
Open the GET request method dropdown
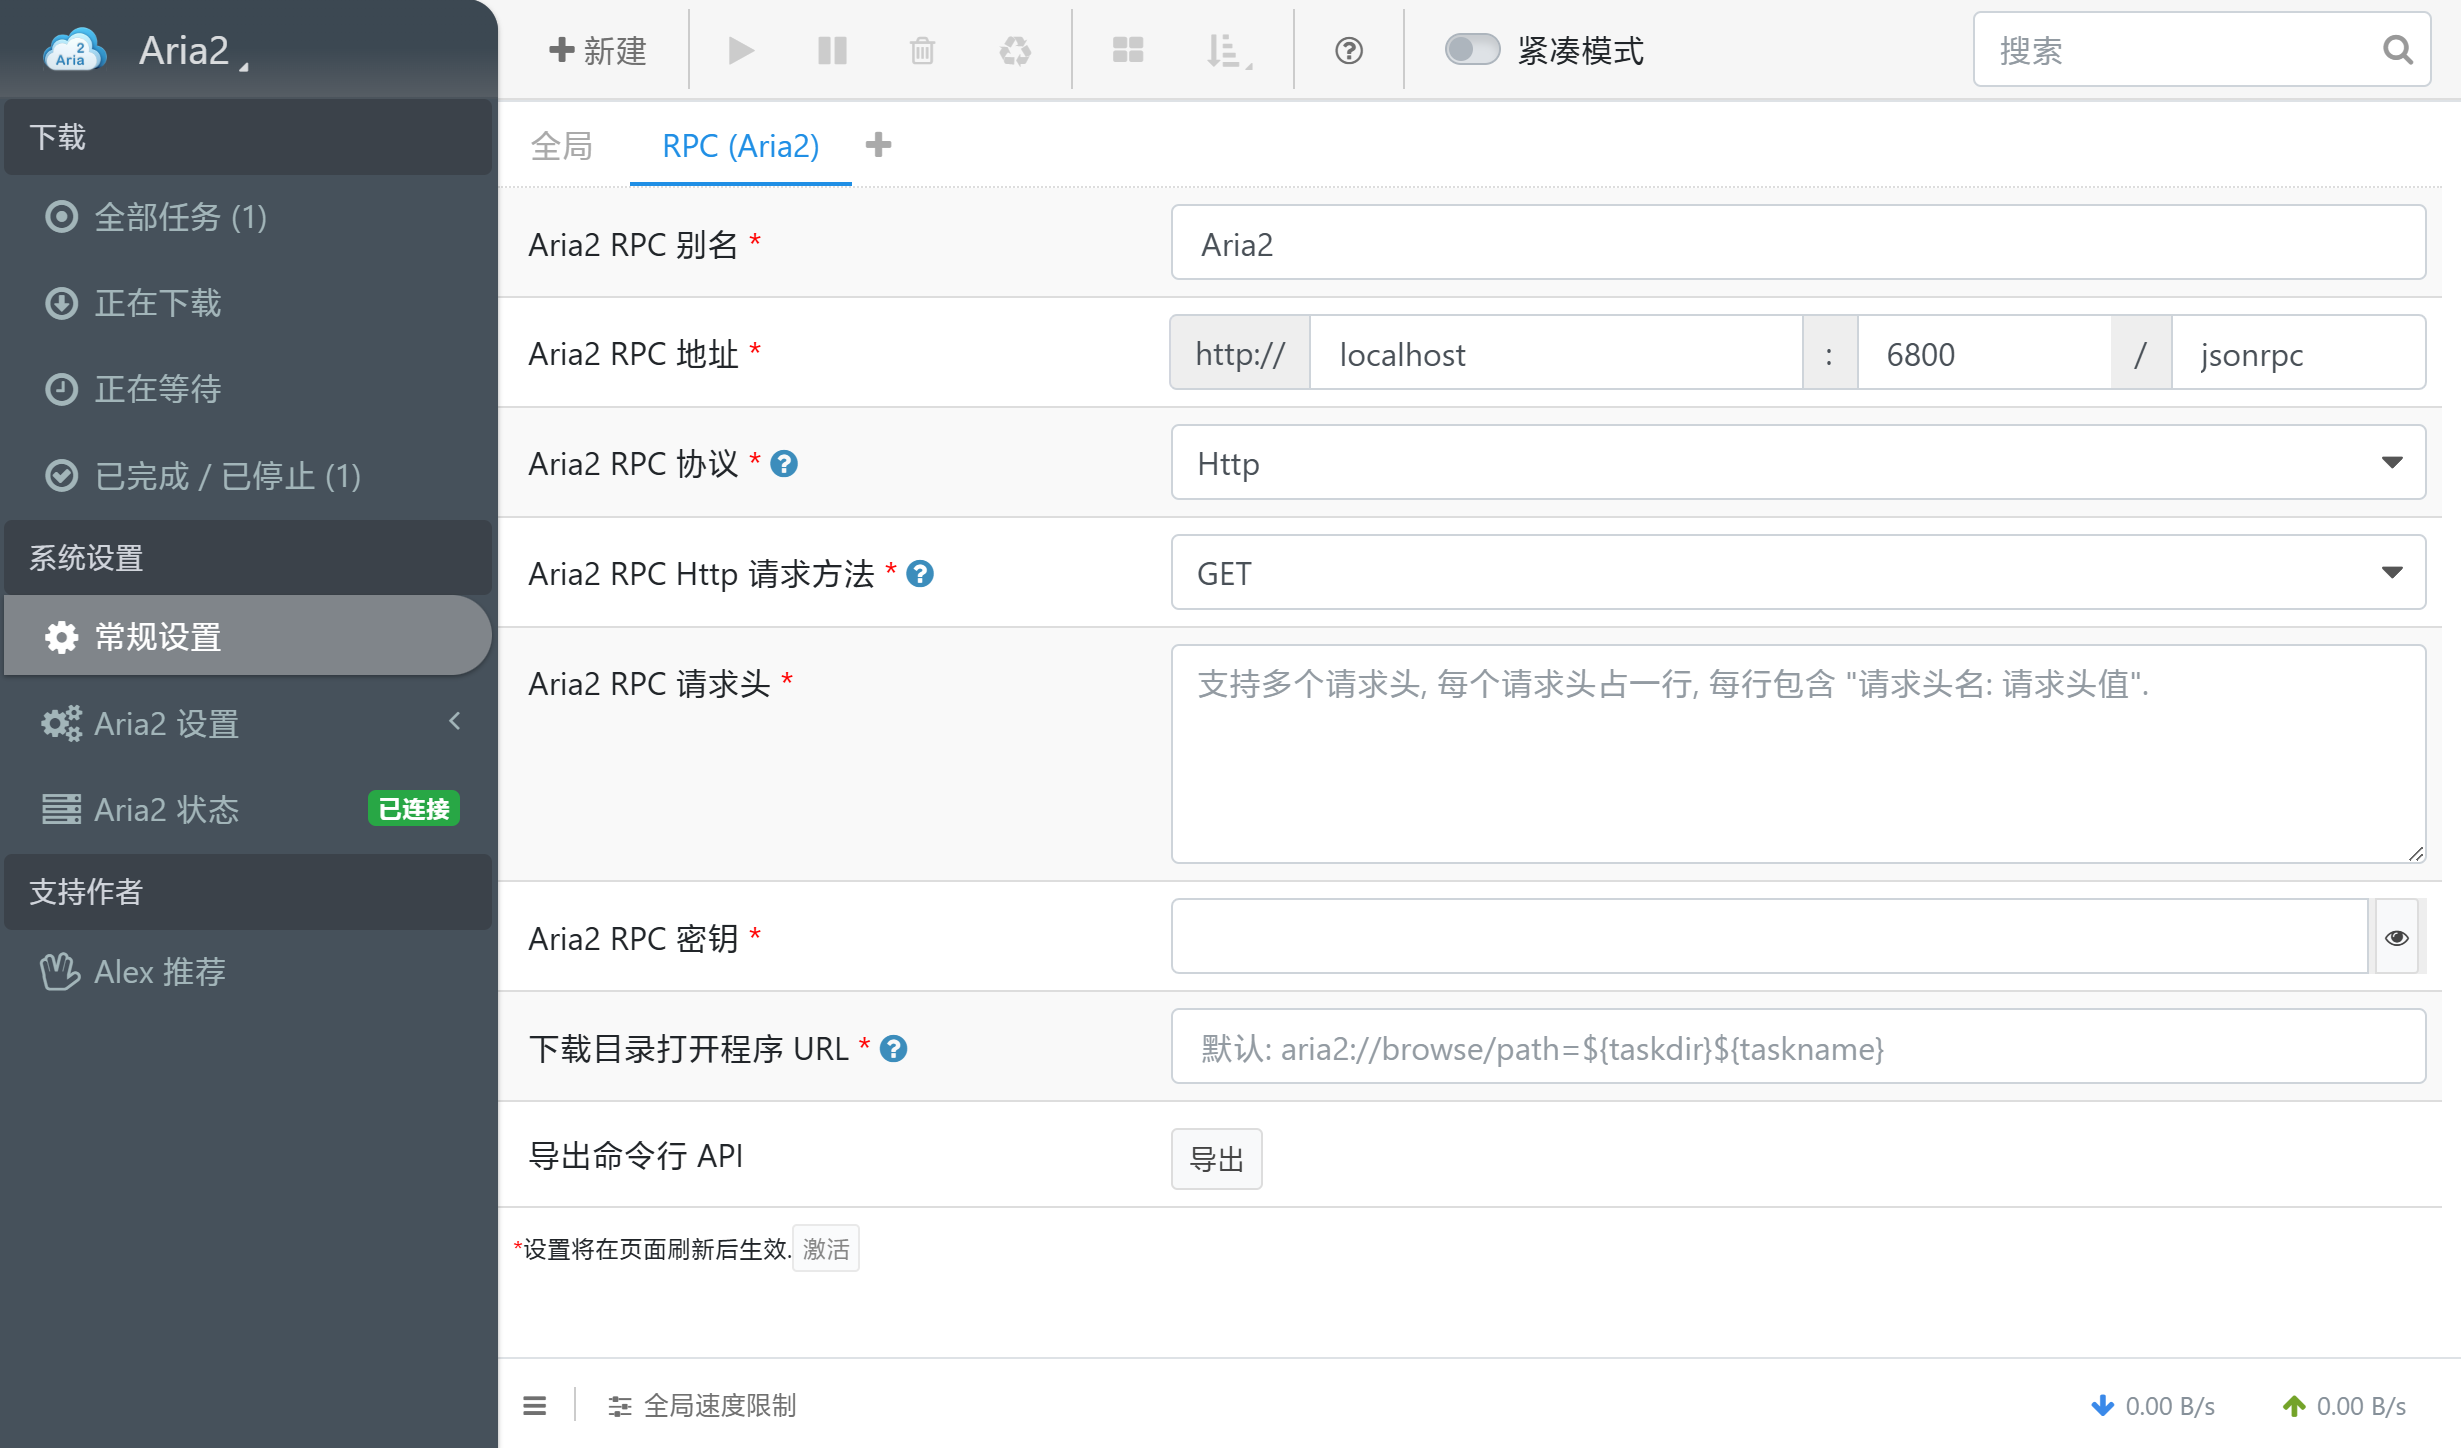(x=1798, y=573)
